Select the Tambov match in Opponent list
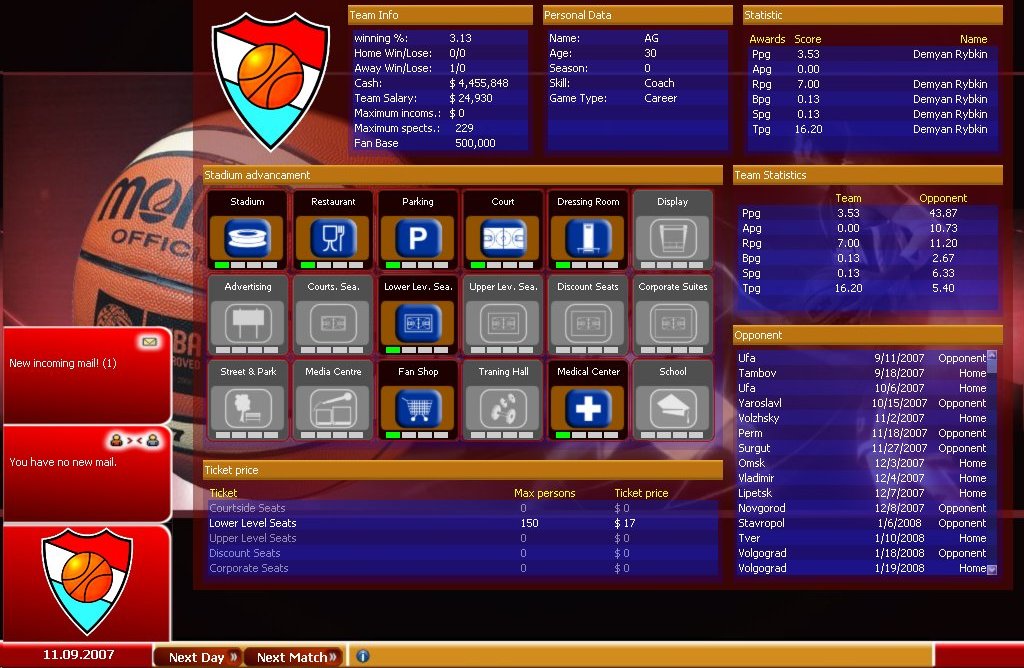This screenshot has width=1024, height=668. coord(862,373)
